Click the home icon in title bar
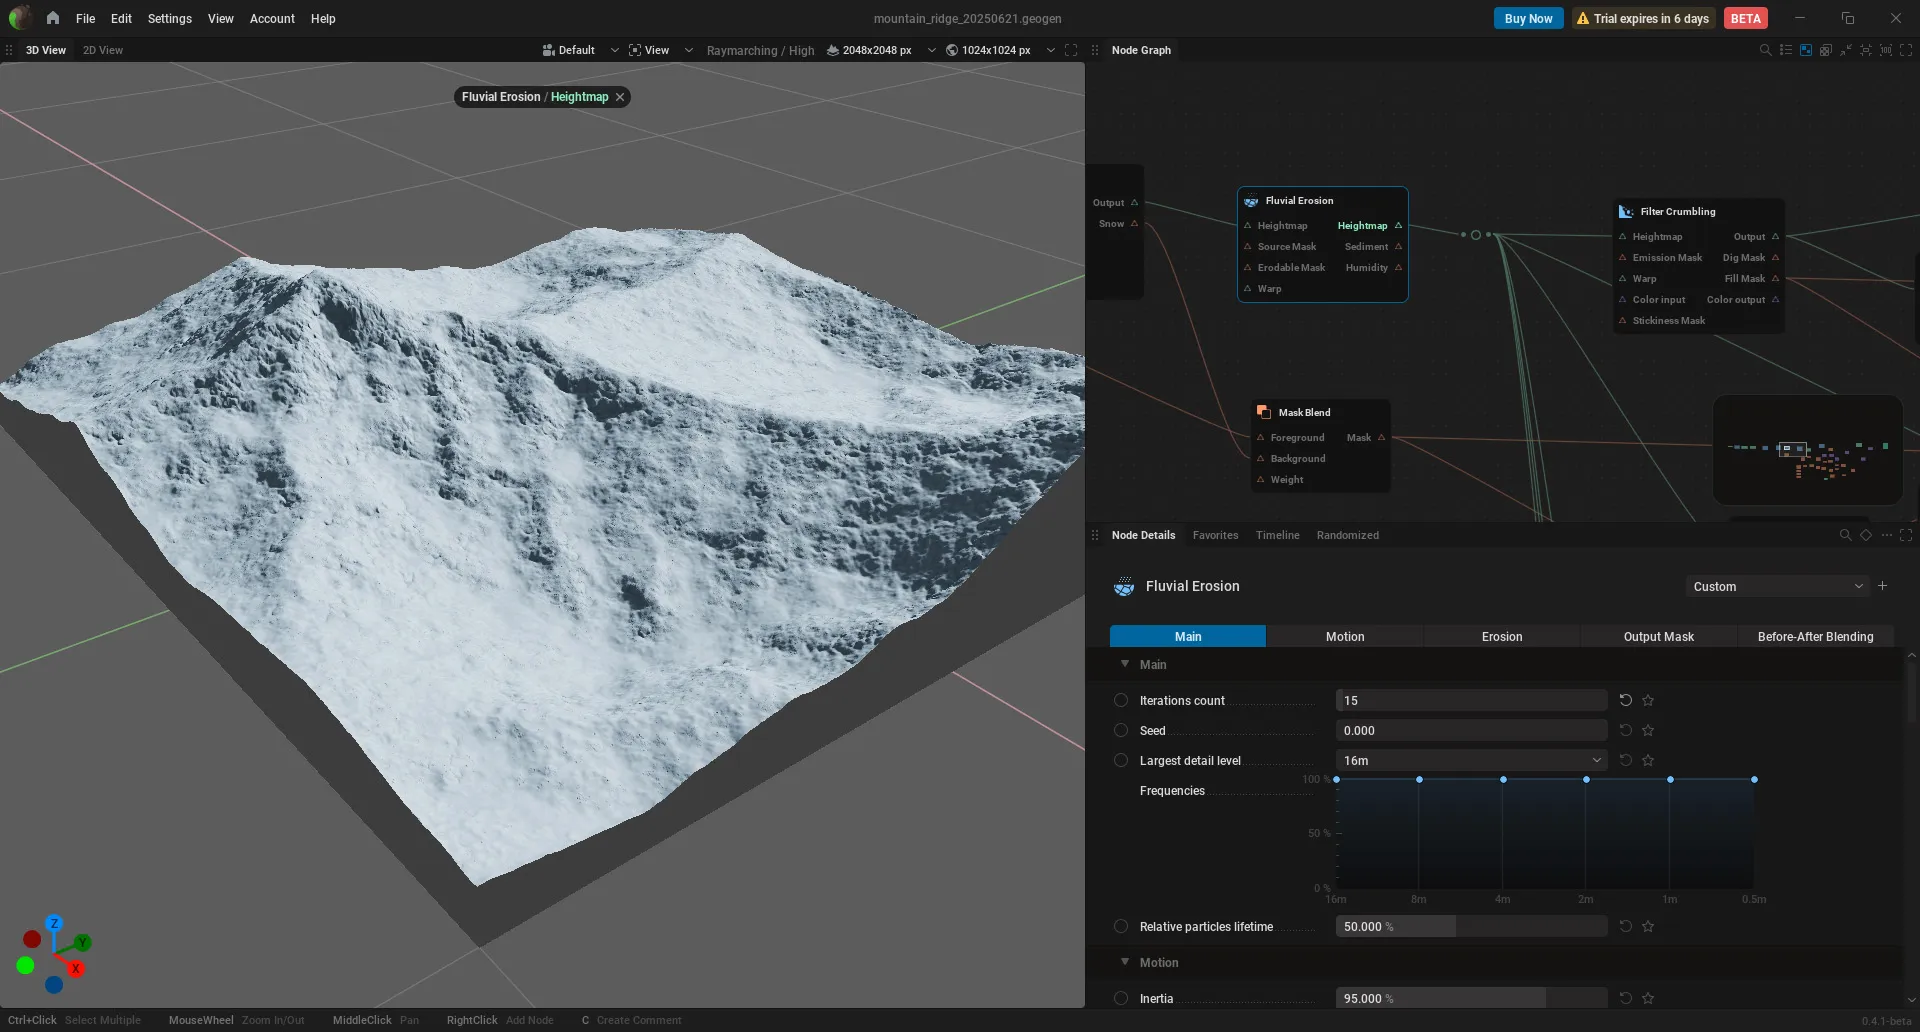Viewport: 1920px width, 1032px height. pos(53,18)
